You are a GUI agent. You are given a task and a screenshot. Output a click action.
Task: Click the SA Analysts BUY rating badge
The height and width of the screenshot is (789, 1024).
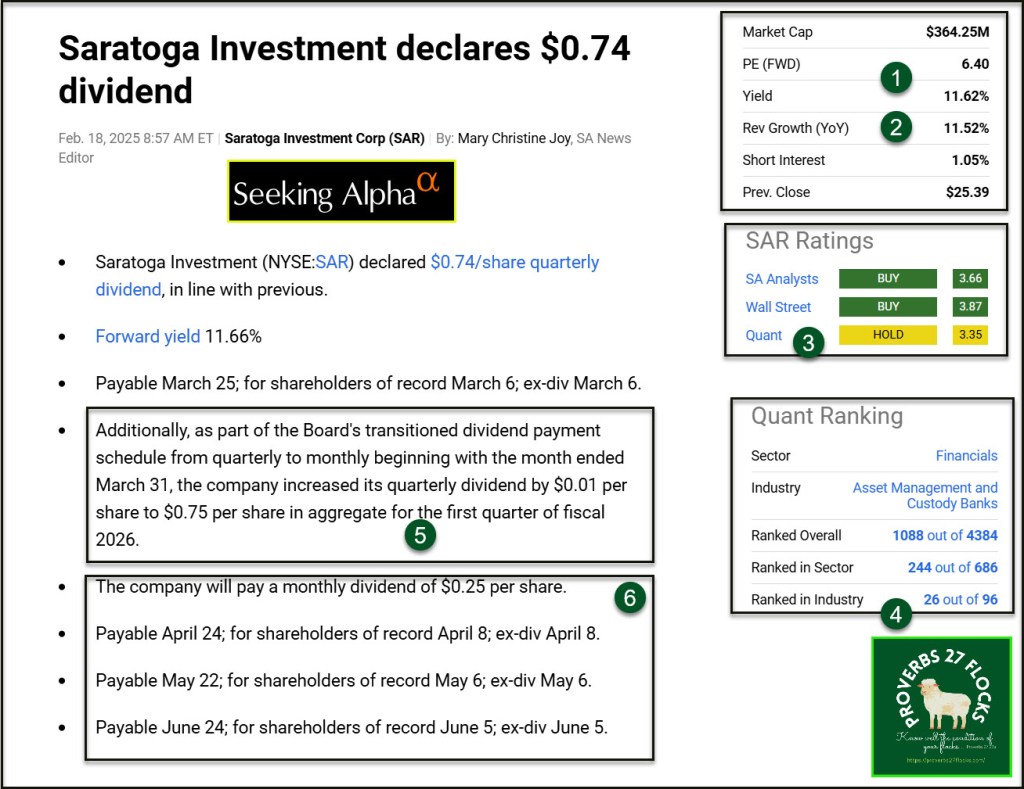pos(887,279)
